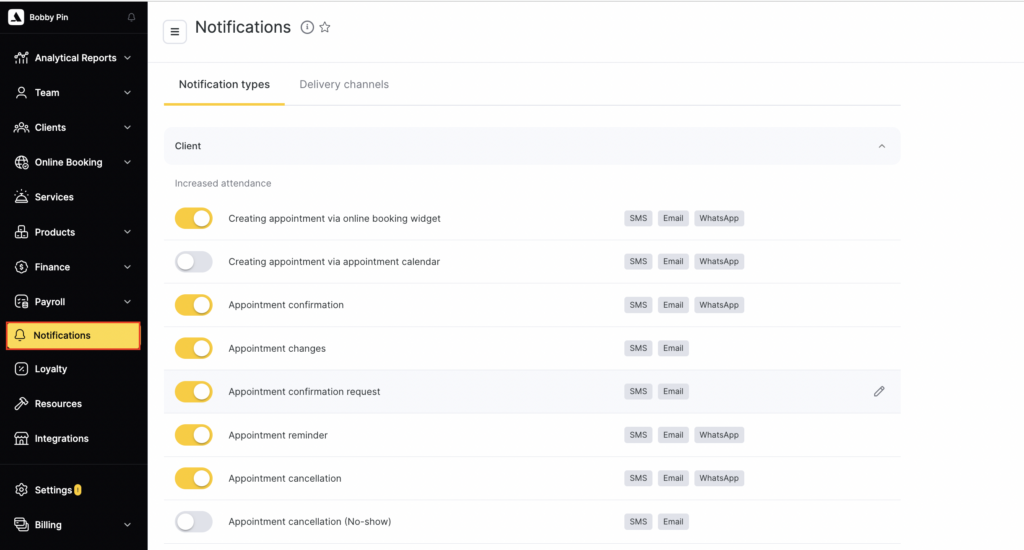The height and width of the screenshot is (550, 1024).
Task: Toggle off Appointment reminder notification
Action: 194,435
